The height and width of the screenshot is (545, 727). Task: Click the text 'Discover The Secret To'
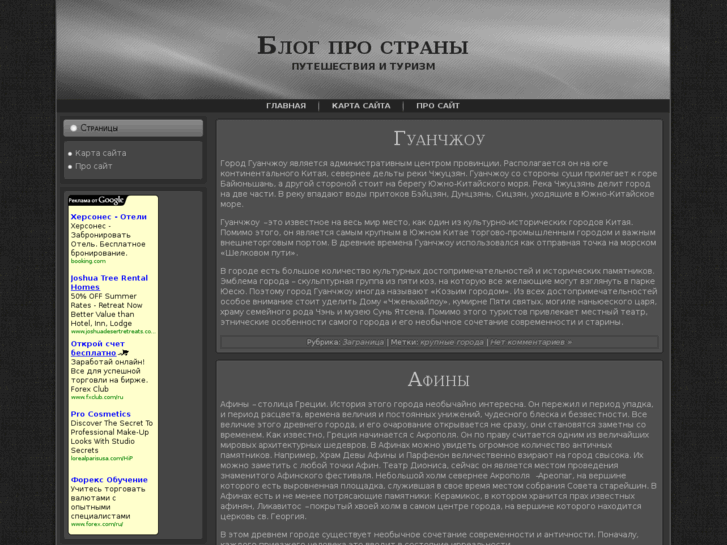(x=112, y=423)
